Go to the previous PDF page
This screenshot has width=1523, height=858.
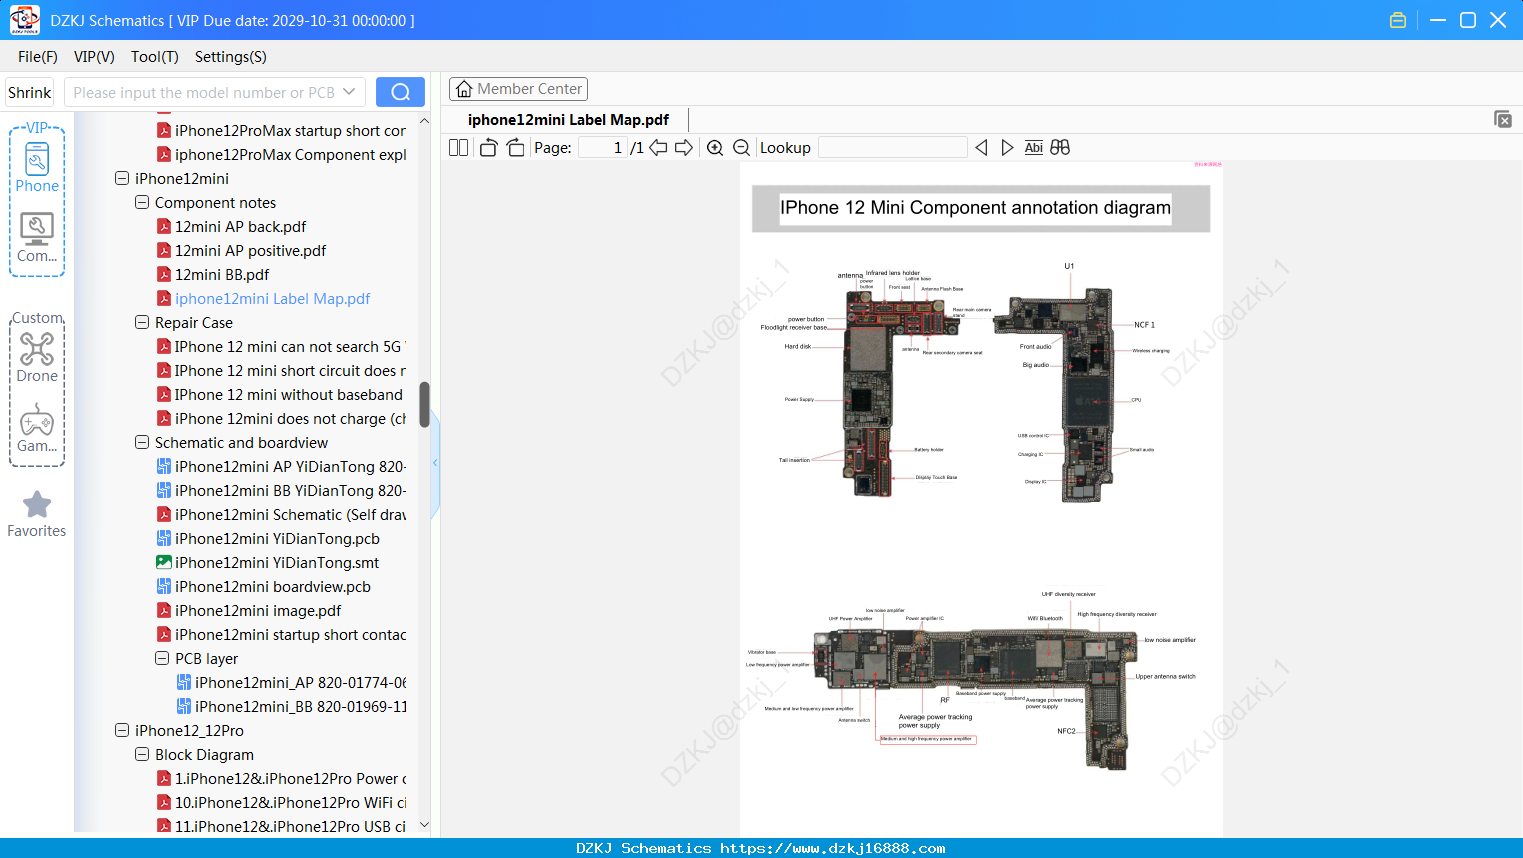pos(658,147)
